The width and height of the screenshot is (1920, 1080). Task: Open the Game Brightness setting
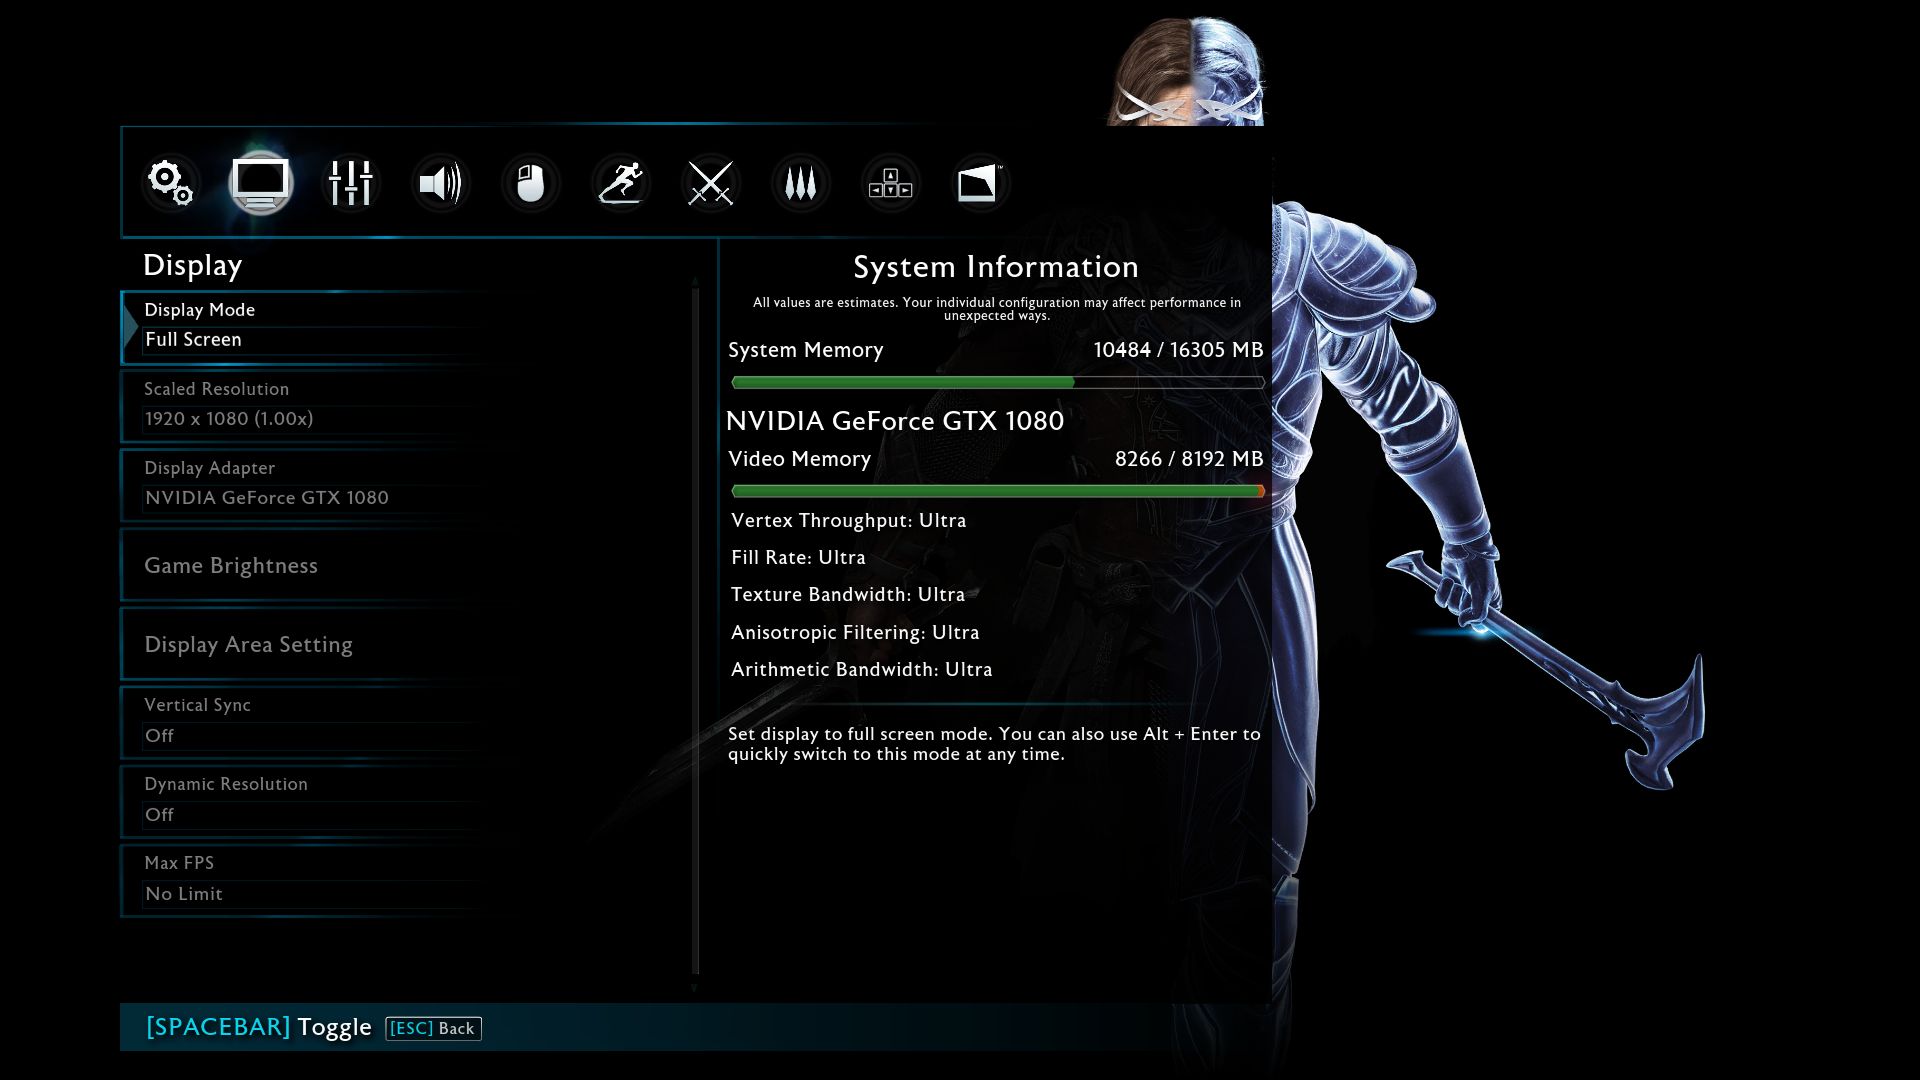(x=405, y=565)
